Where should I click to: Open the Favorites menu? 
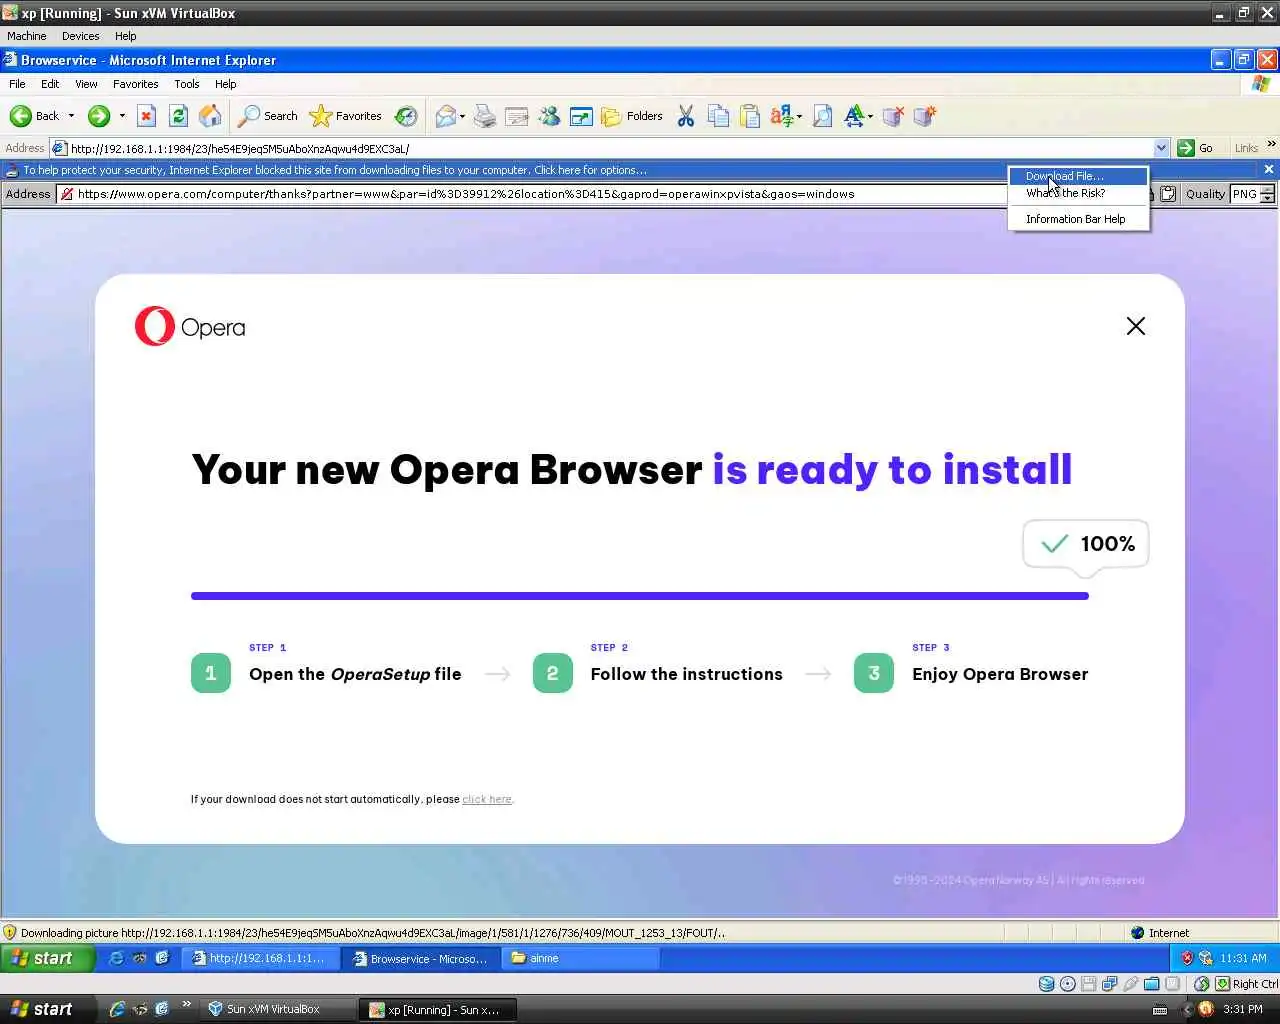tap(135, 84)
